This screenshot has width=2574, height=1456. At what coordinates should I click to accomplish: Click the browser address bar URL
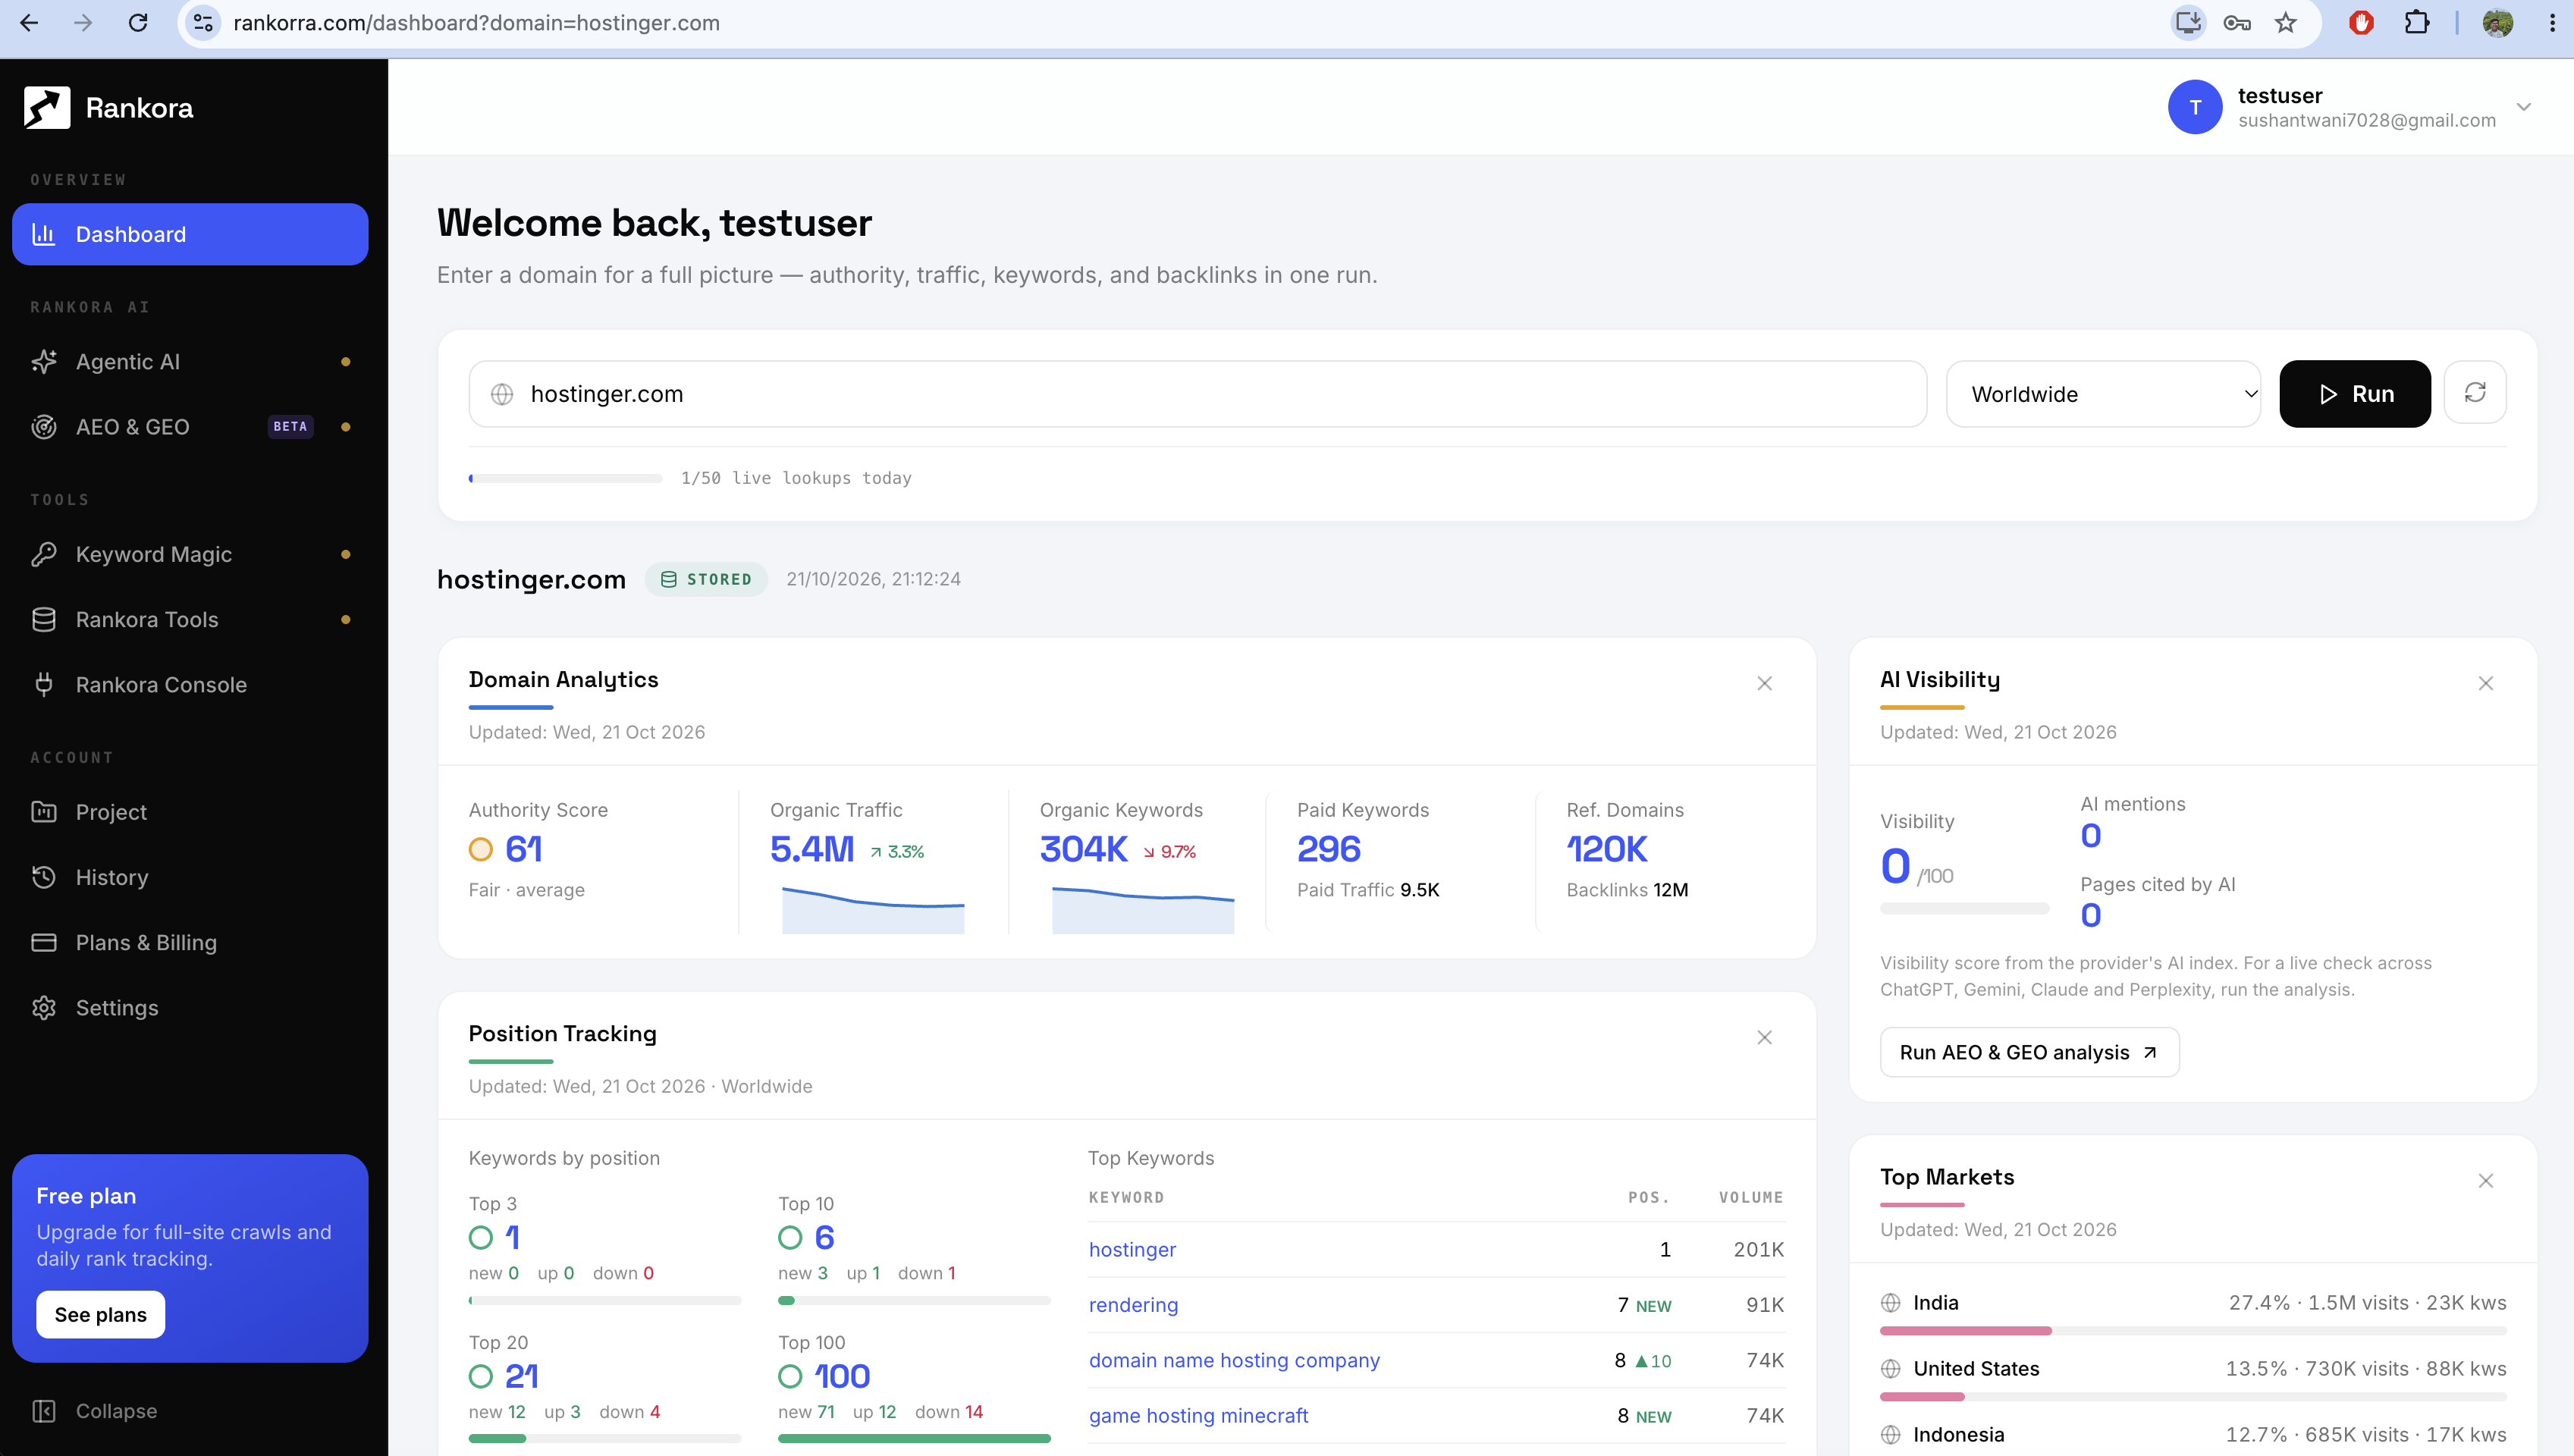pyautogui.click(x=476, y=22)
